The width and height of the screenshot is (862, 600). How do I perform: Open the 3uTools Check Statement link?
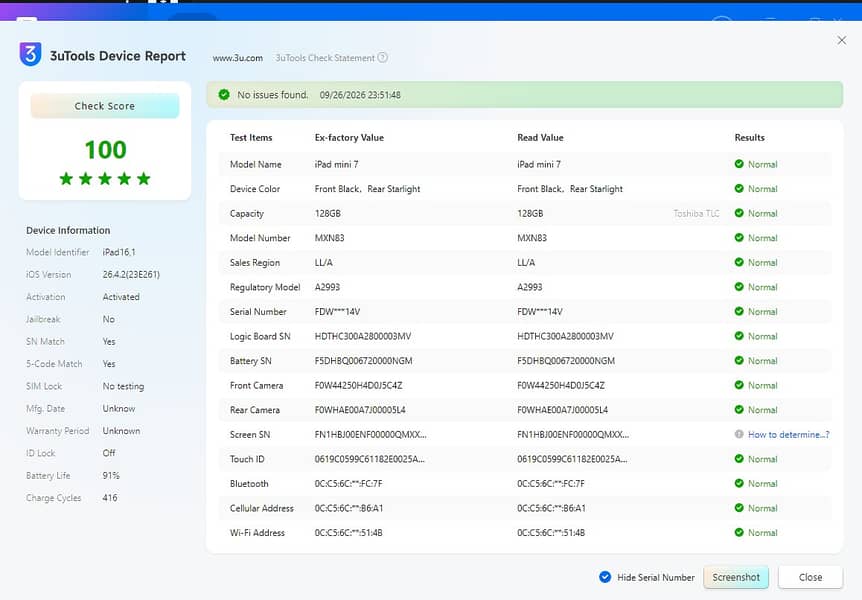pyautogui.click(x=325, y=58)
